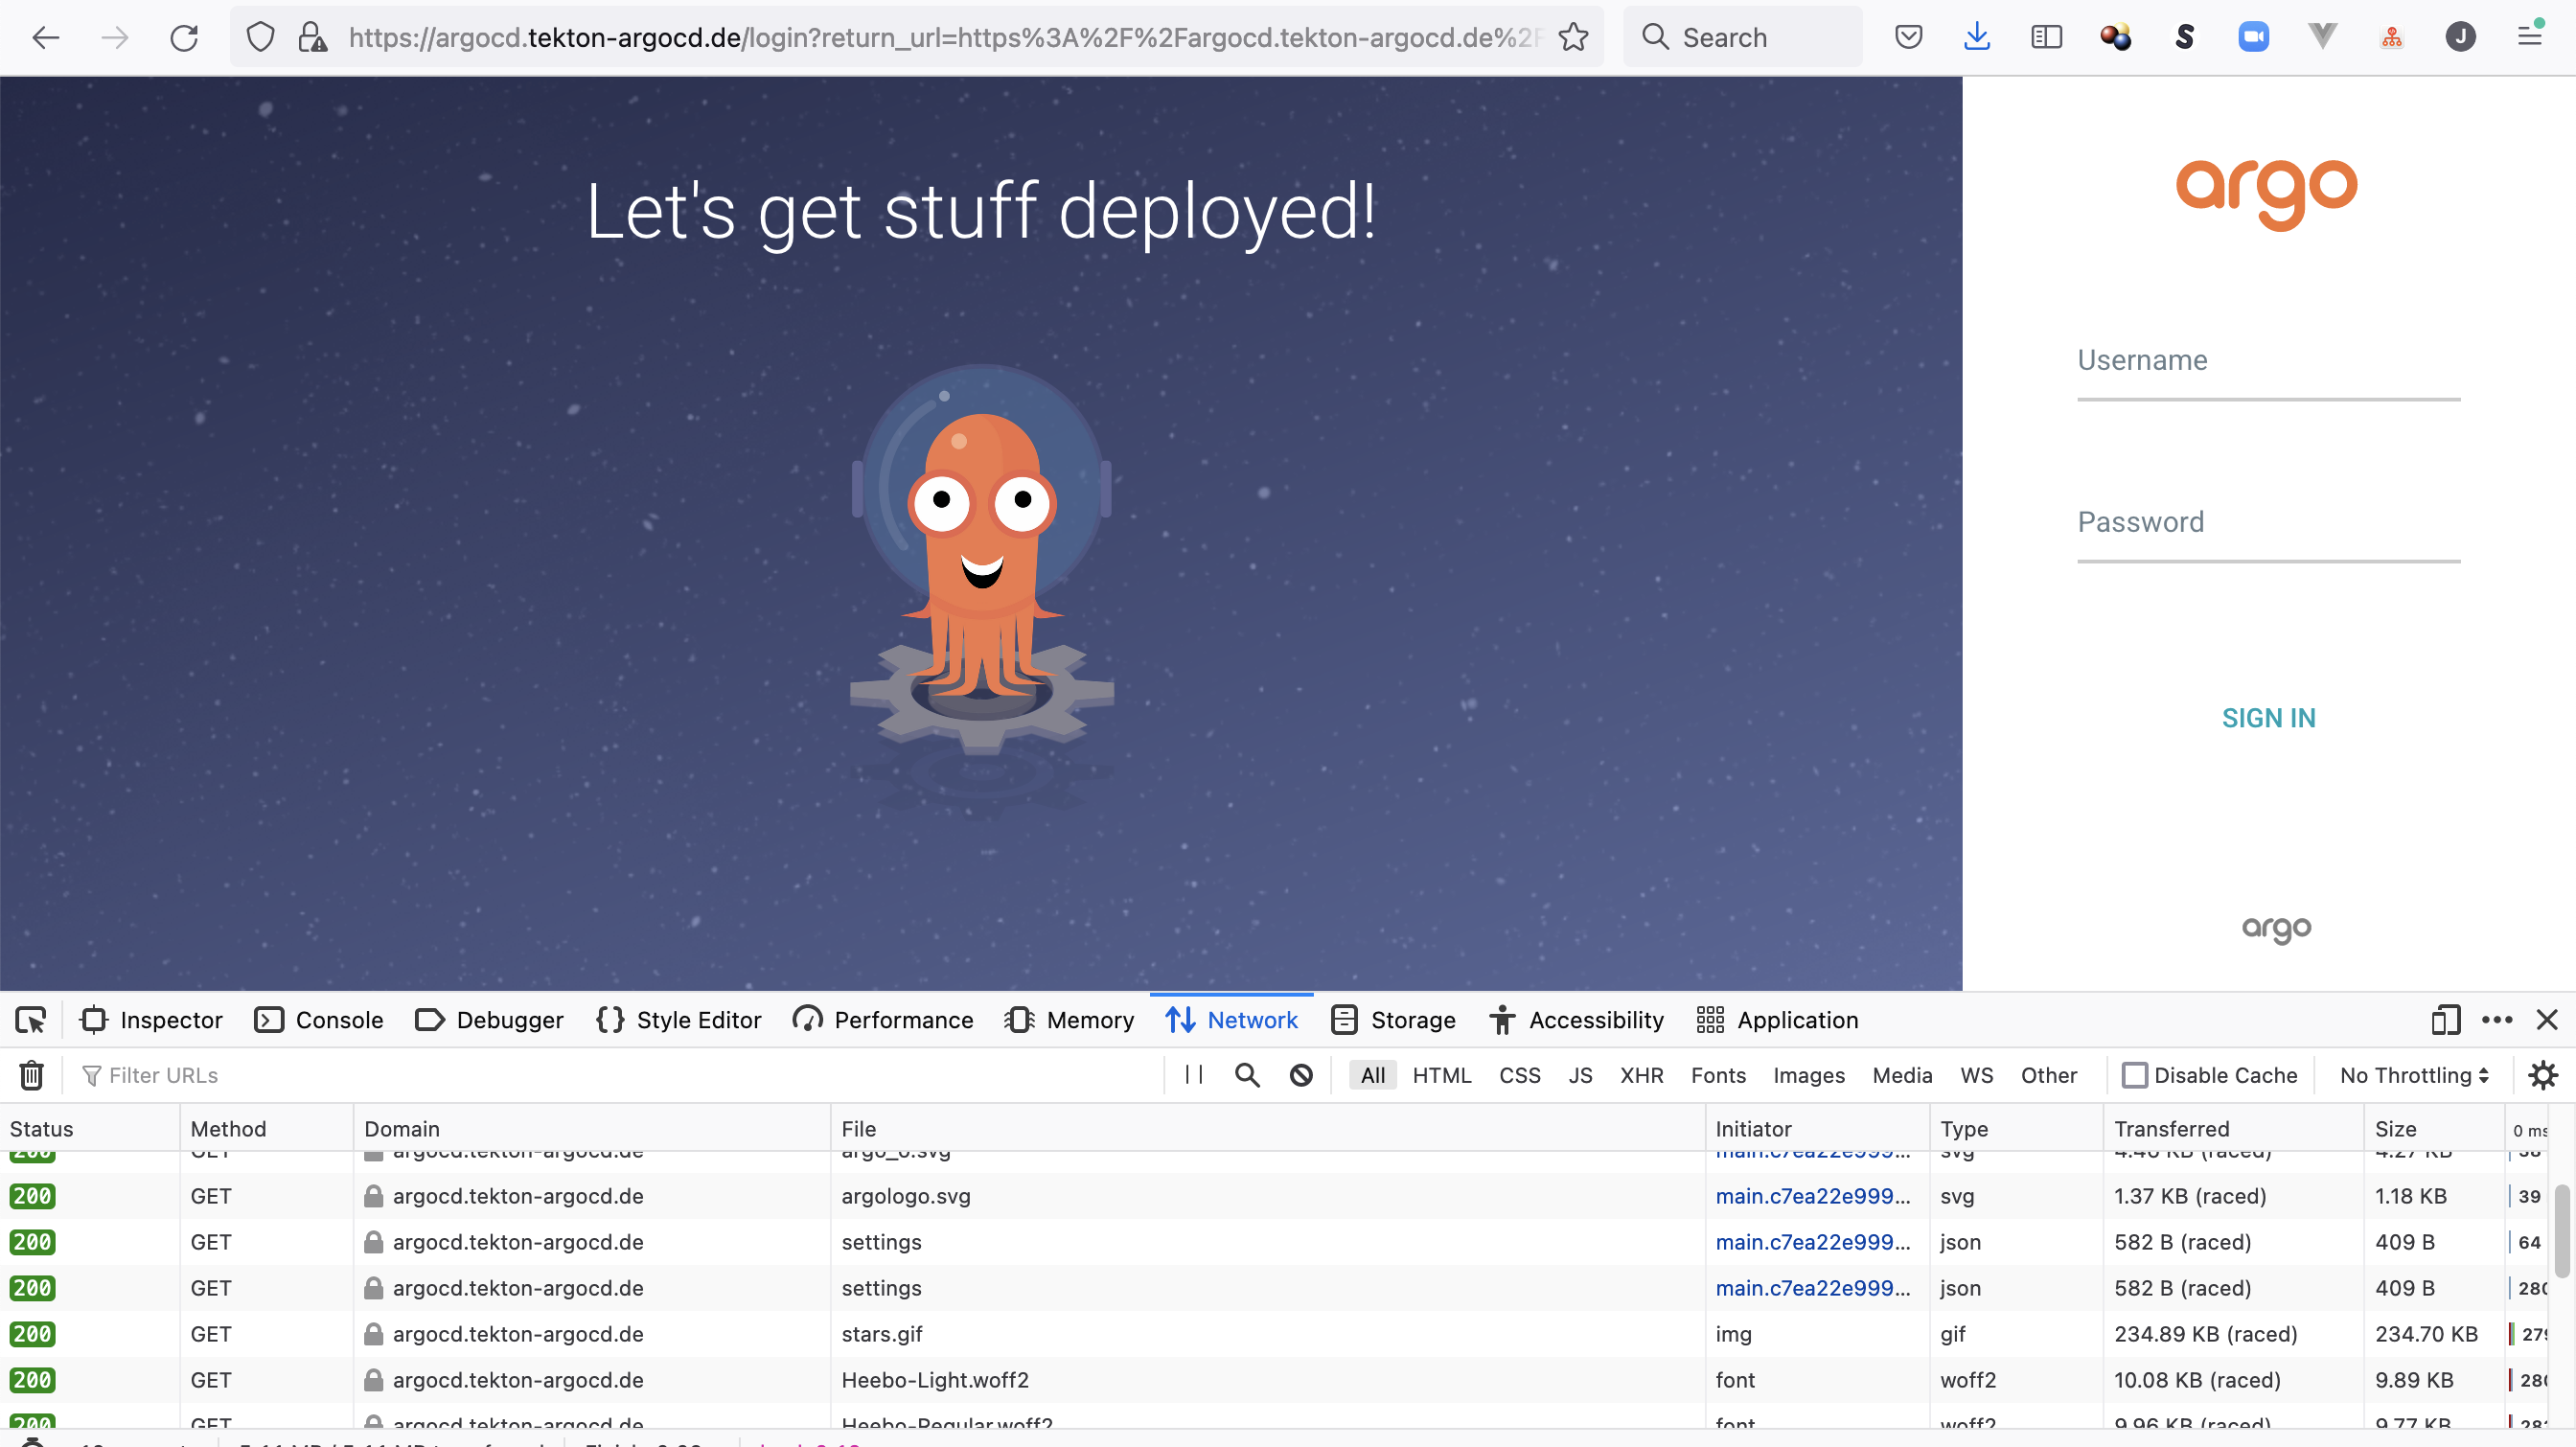The height and width of the screenshot is (1447, 2576).
Task: Open Firefox downloads arrow icon
Action: 1976,38
